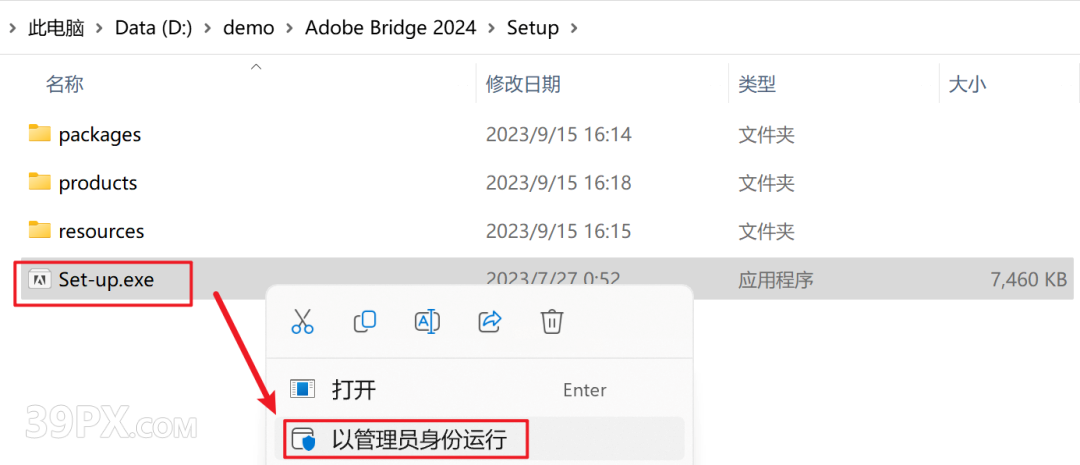
Task: Select the resources folder icon
Action: 40,230
